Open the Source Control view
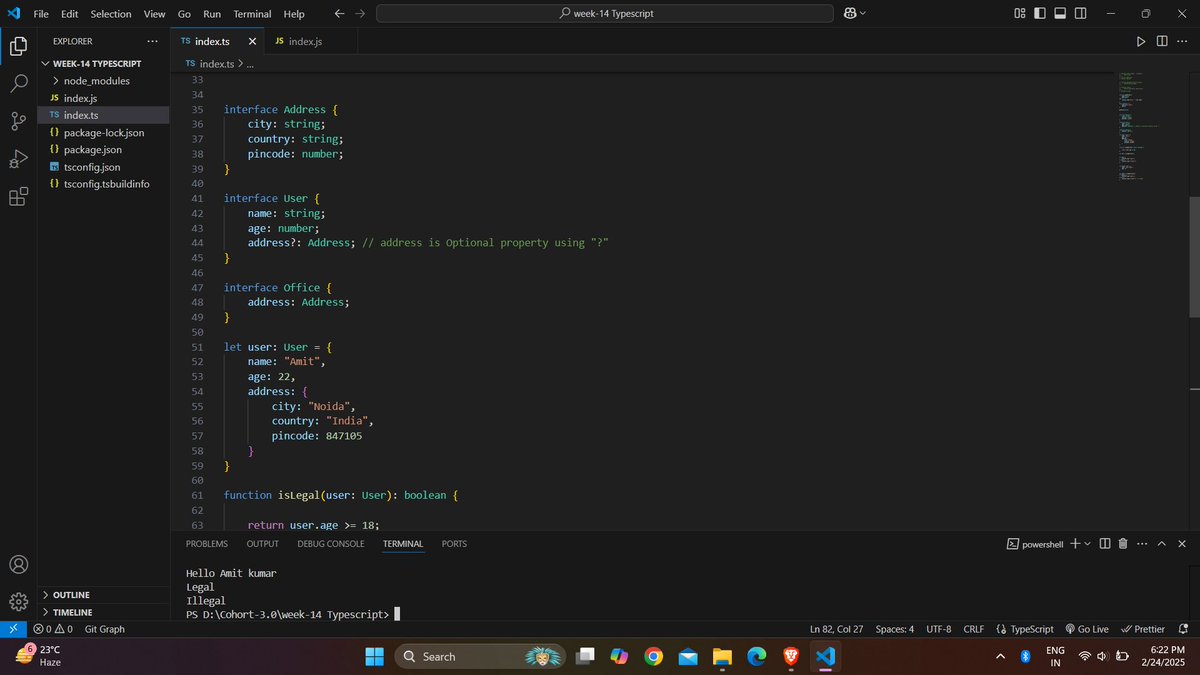The image size is (1200, 675). tap(18, 122)
